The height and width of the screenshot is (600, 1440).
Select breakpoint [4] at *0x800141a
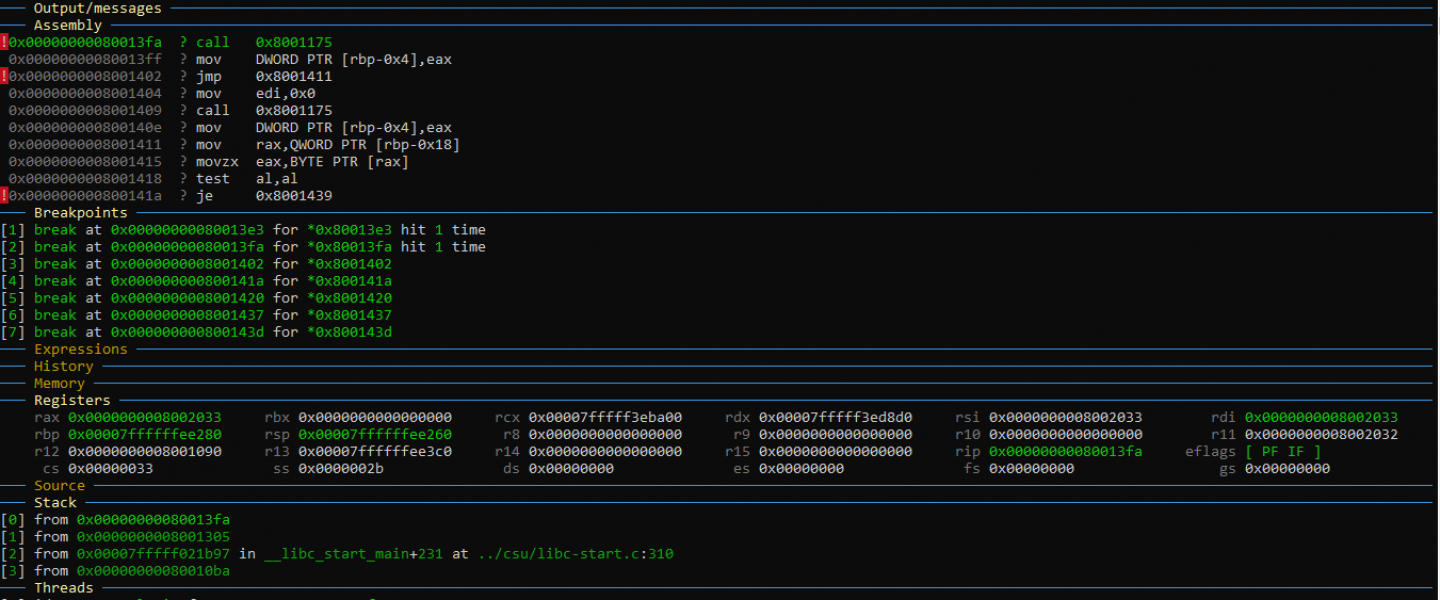point(196,281)
